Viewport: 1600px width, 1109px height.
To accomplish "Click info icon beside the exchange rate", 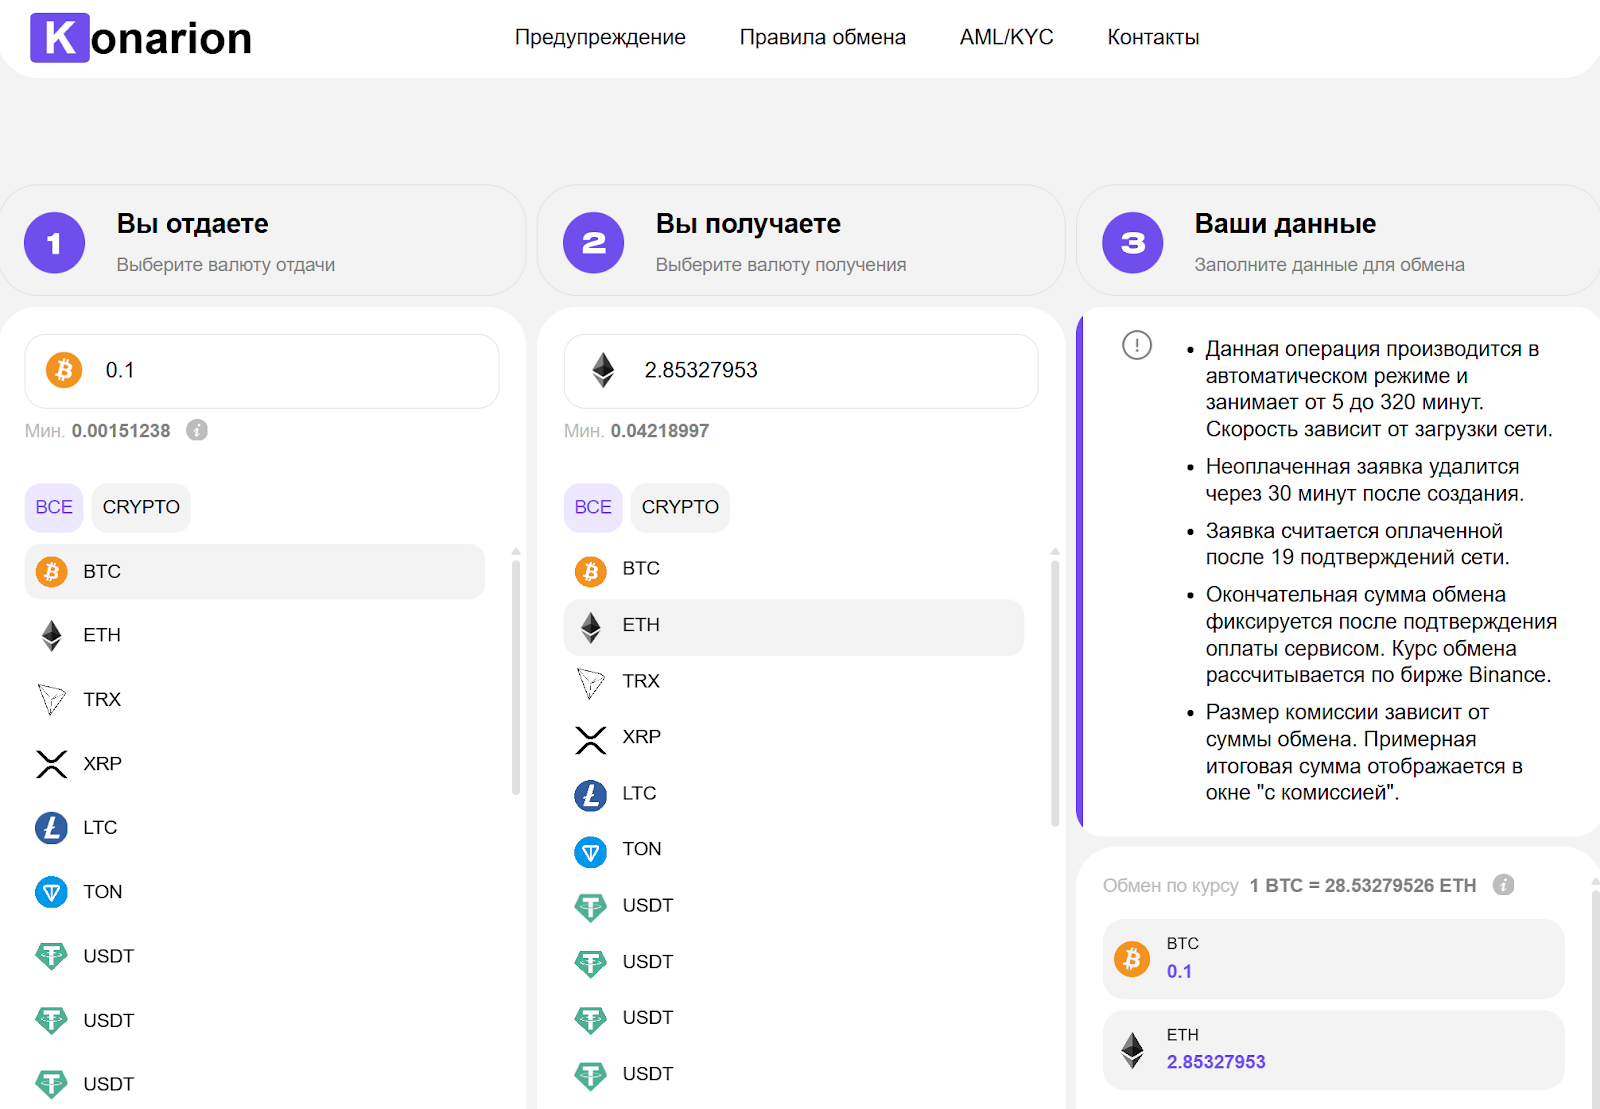I will point(1503,885).
